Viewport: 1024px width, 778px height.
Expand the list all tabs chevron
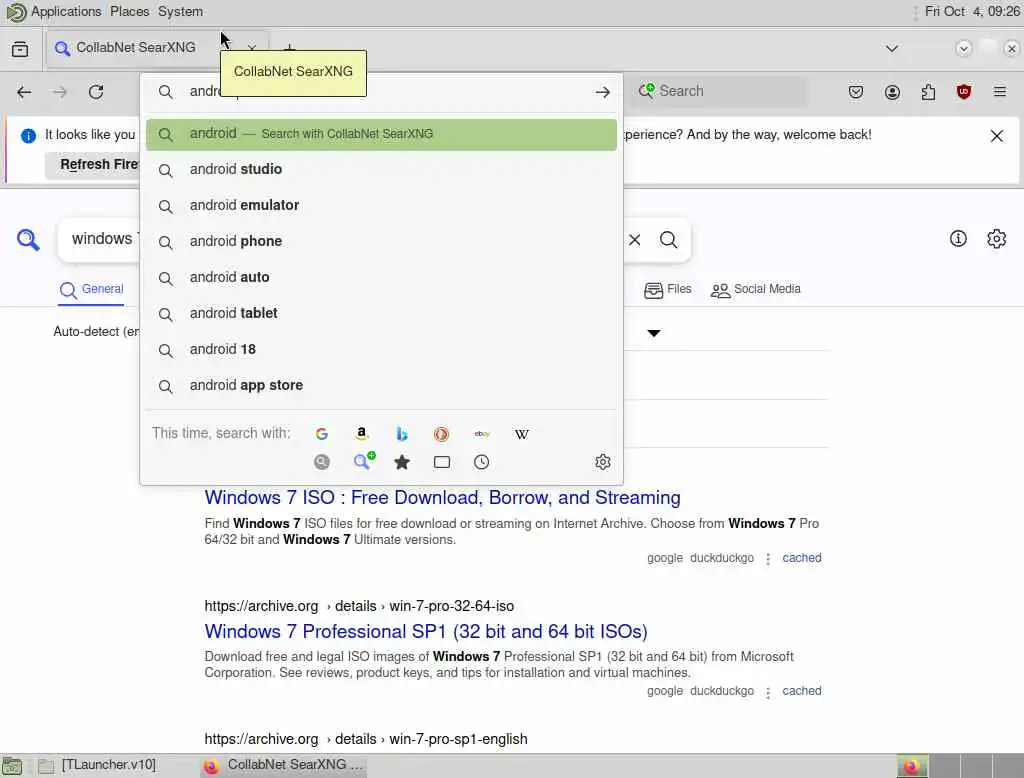[x=891, y=48]
